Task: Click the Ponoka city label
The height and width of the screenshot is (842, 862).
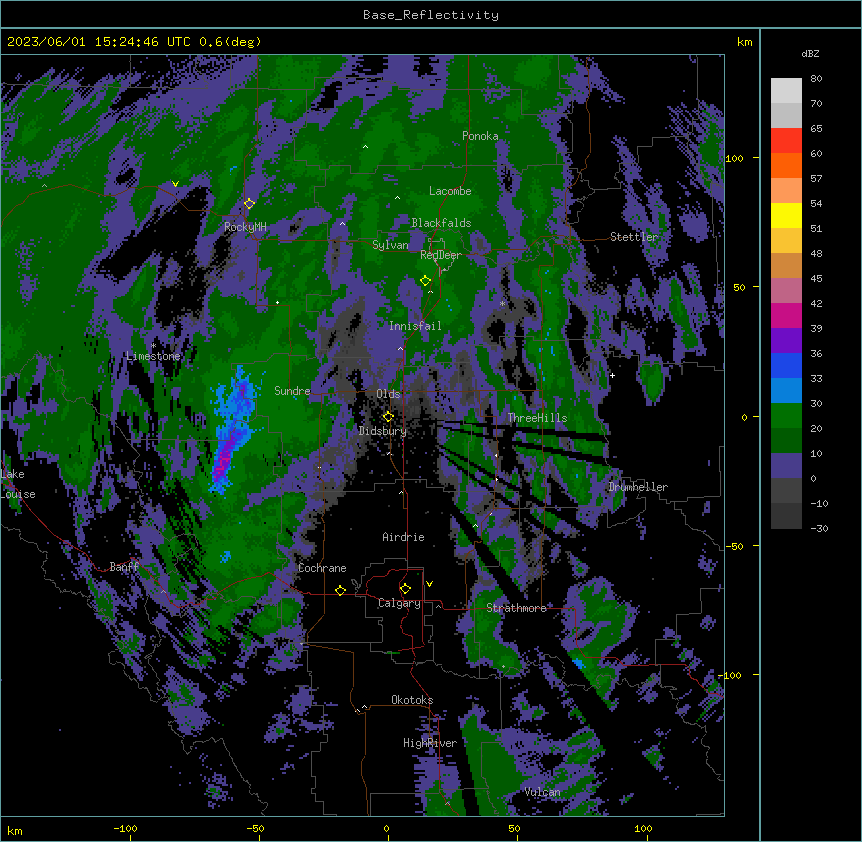Action: tap(480, 136)
